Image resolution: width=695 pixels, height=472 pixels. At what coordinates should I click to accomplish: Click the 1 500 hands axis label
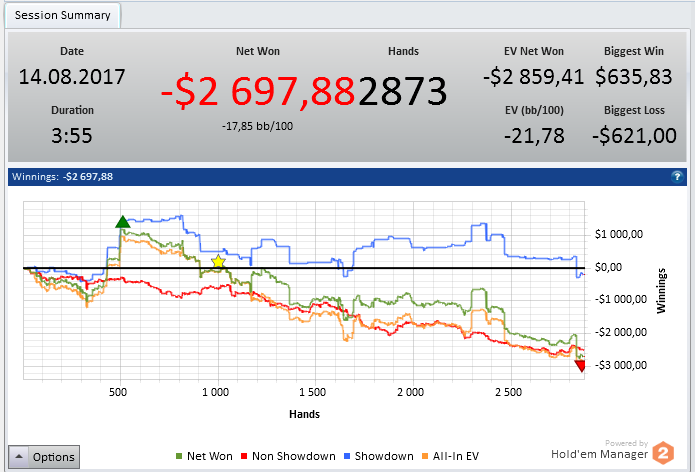tap(312, 392)
